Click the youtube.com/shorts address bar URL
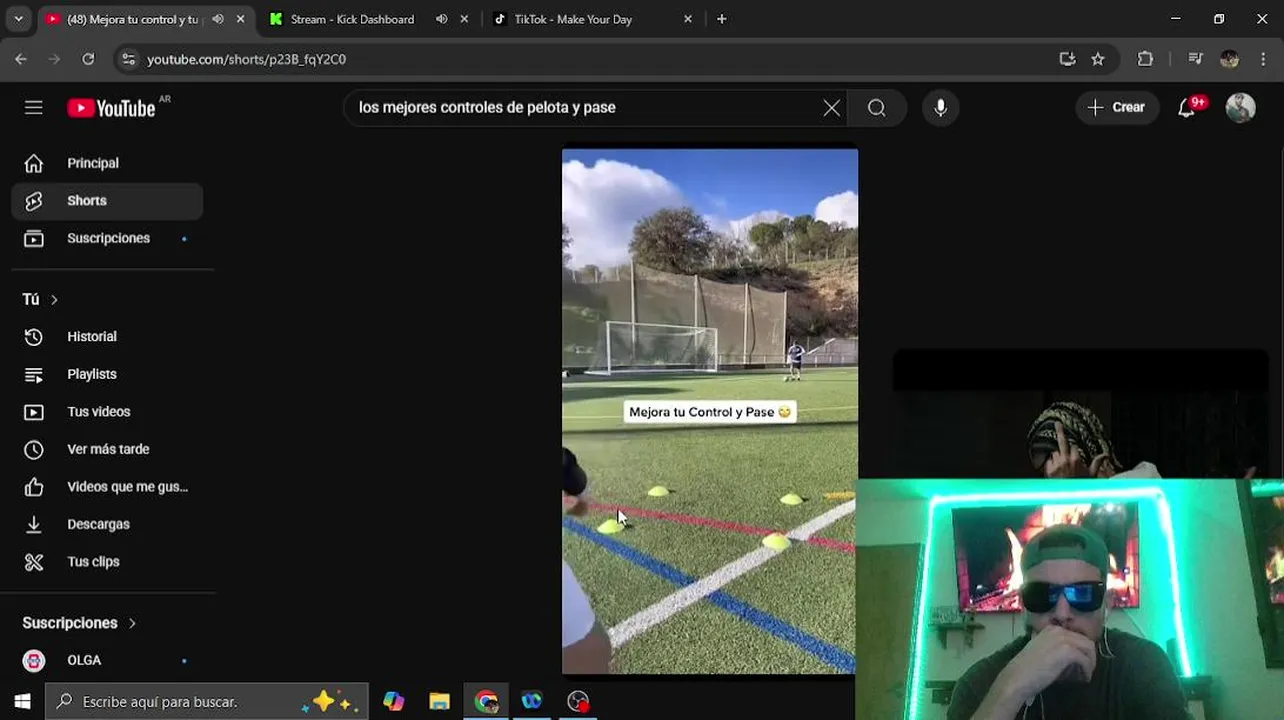 coord(247,59)
